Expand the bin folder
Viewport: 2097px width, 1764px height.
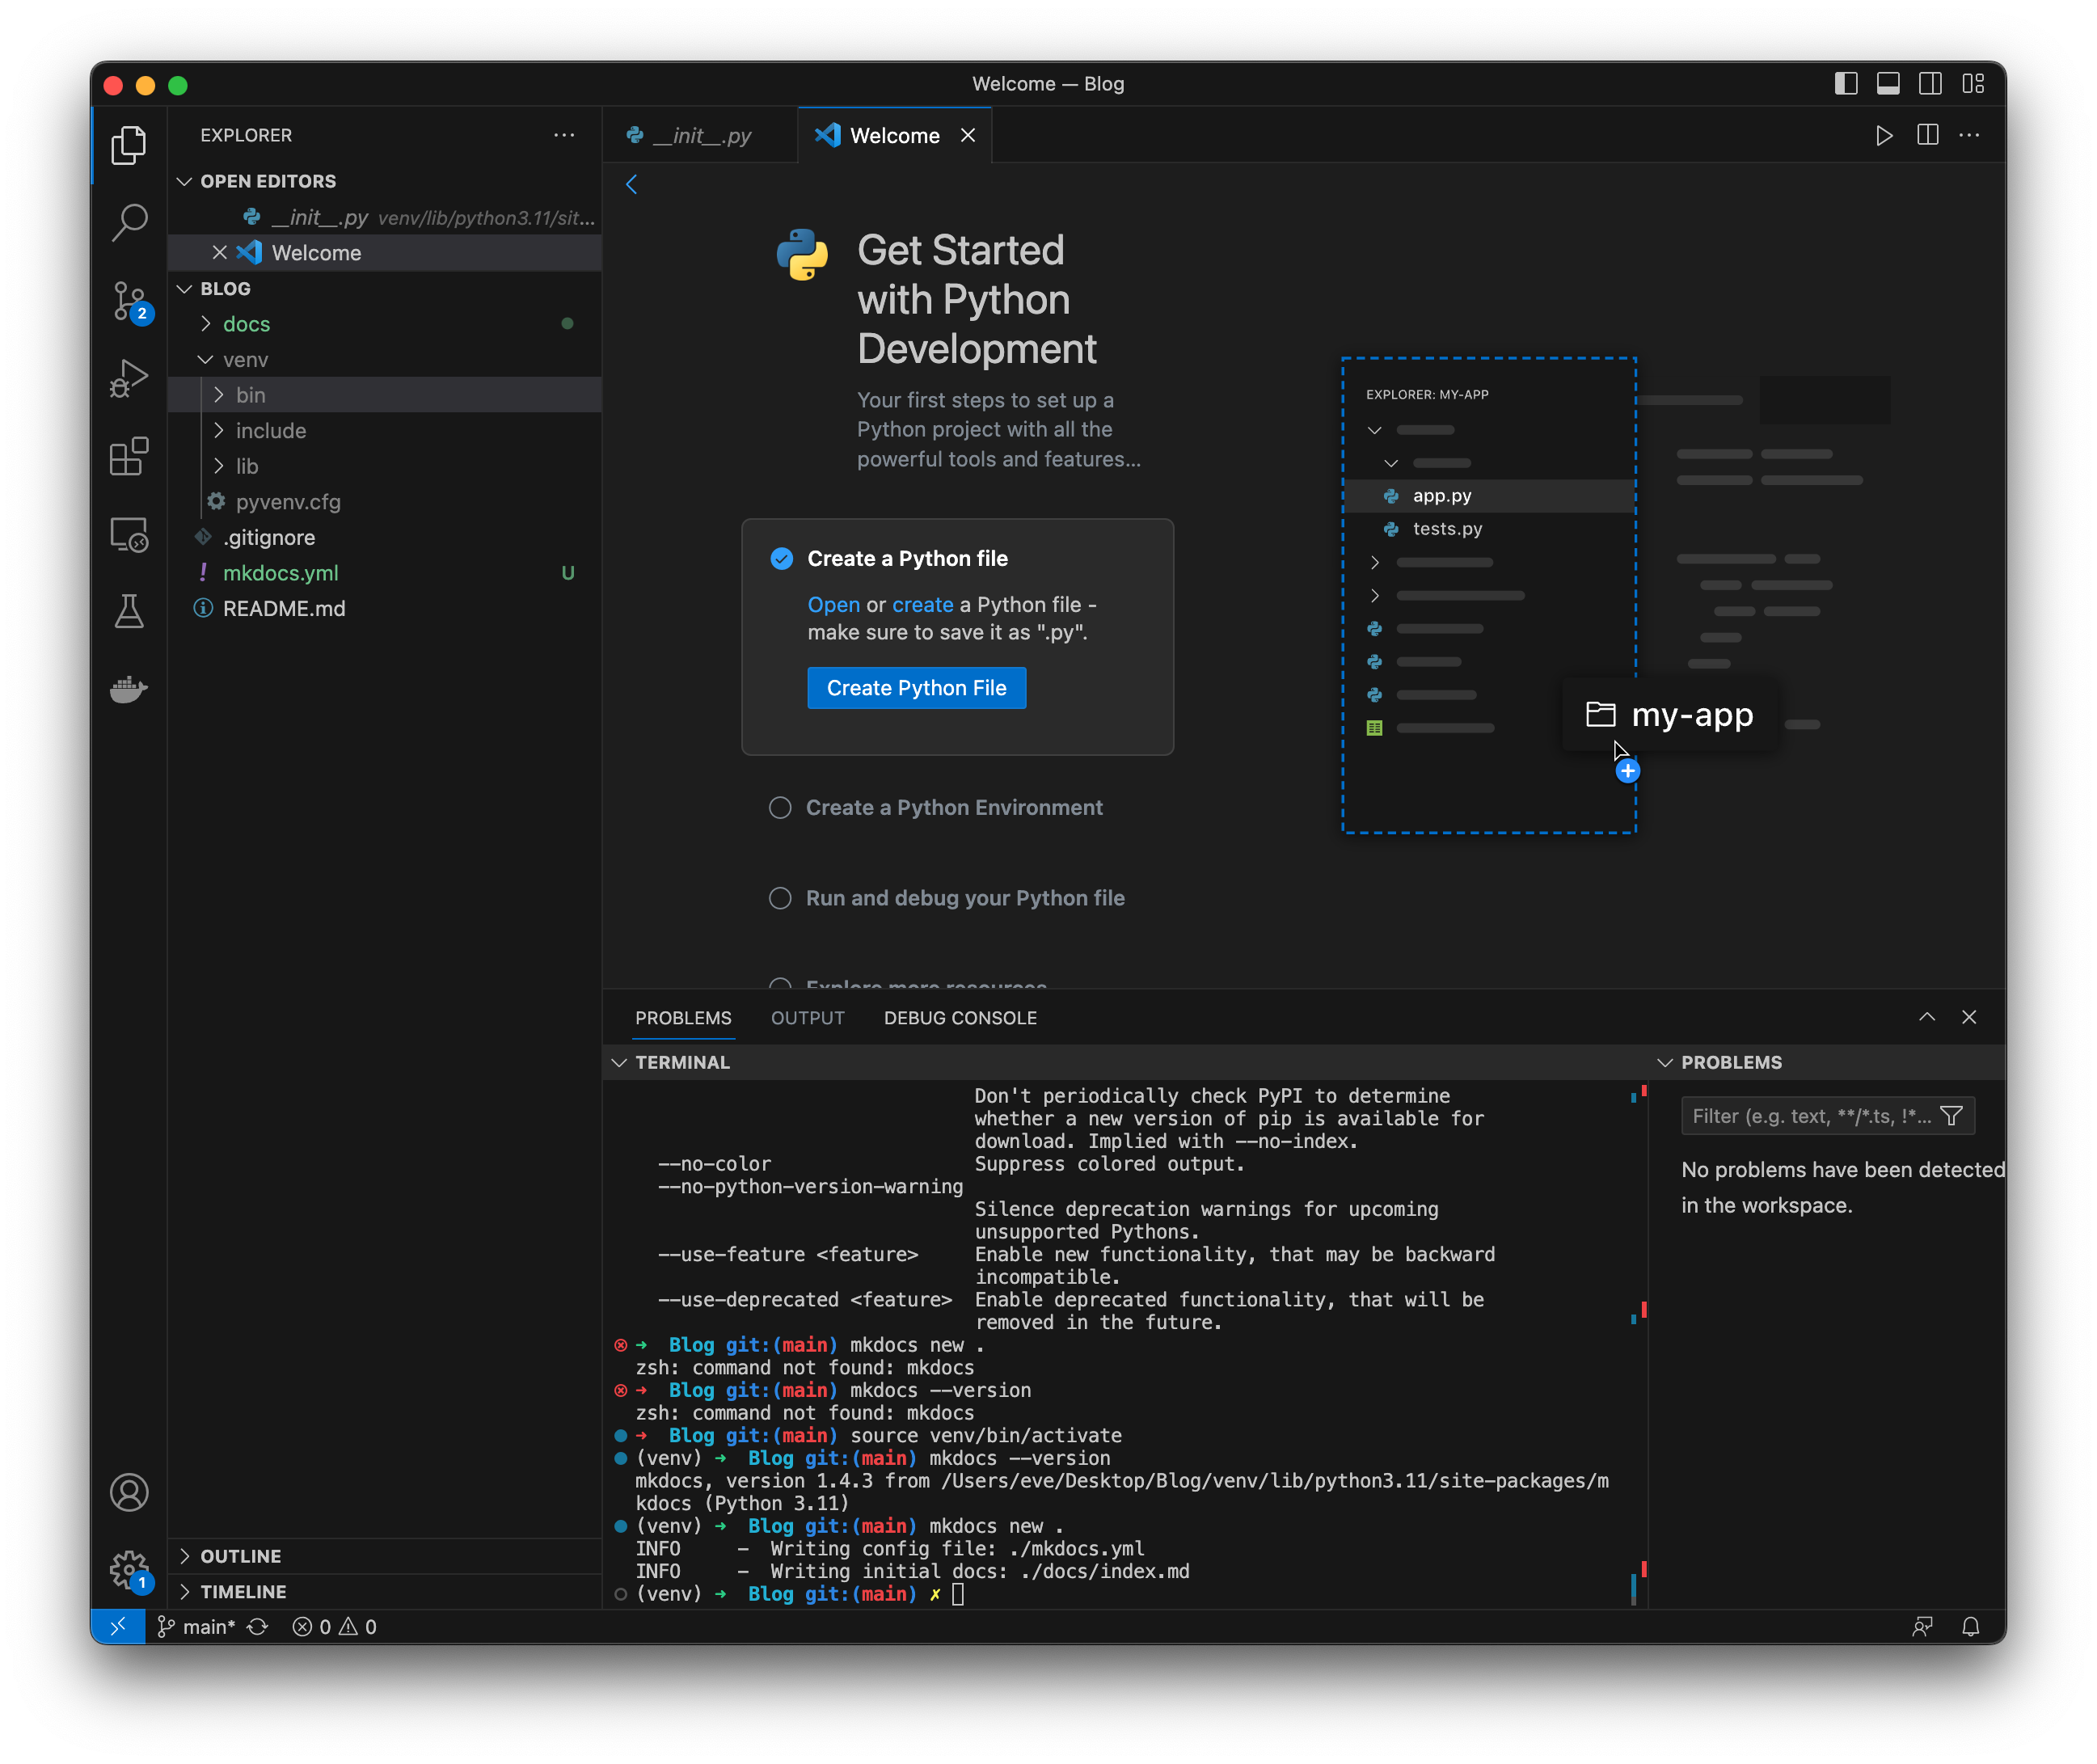click(x=385, y=395)
